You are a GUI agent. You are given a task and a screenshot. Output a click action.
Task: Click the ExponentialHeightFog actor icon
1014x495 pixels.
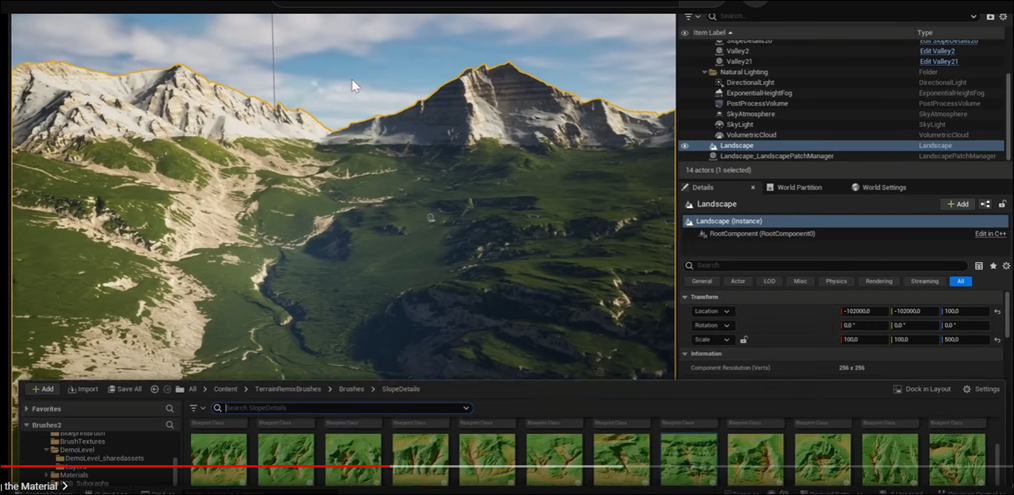click(719, 93)
